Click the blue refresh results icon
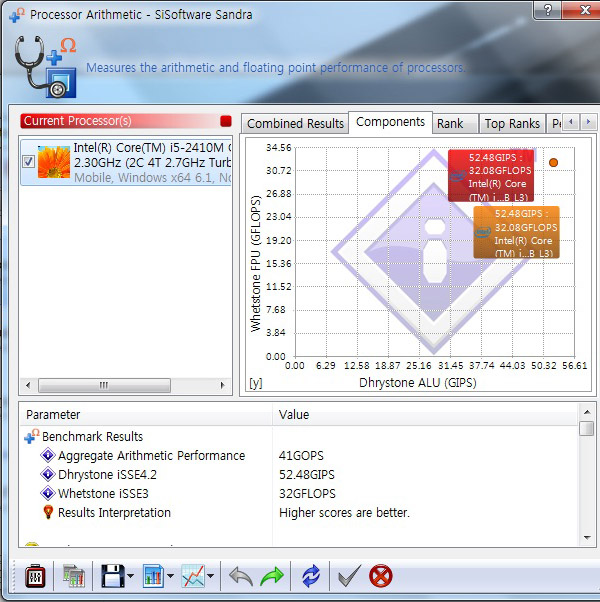Screen dimensions: 600x602 311,576
